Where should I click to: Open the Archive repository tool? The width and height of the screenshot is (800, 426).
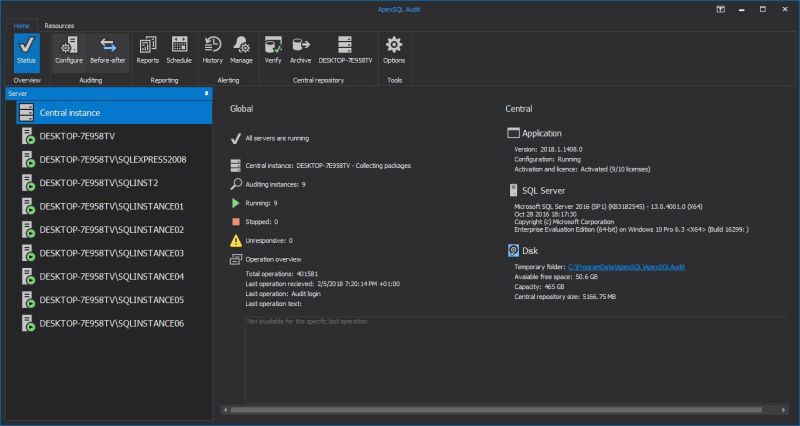(301, 52)
